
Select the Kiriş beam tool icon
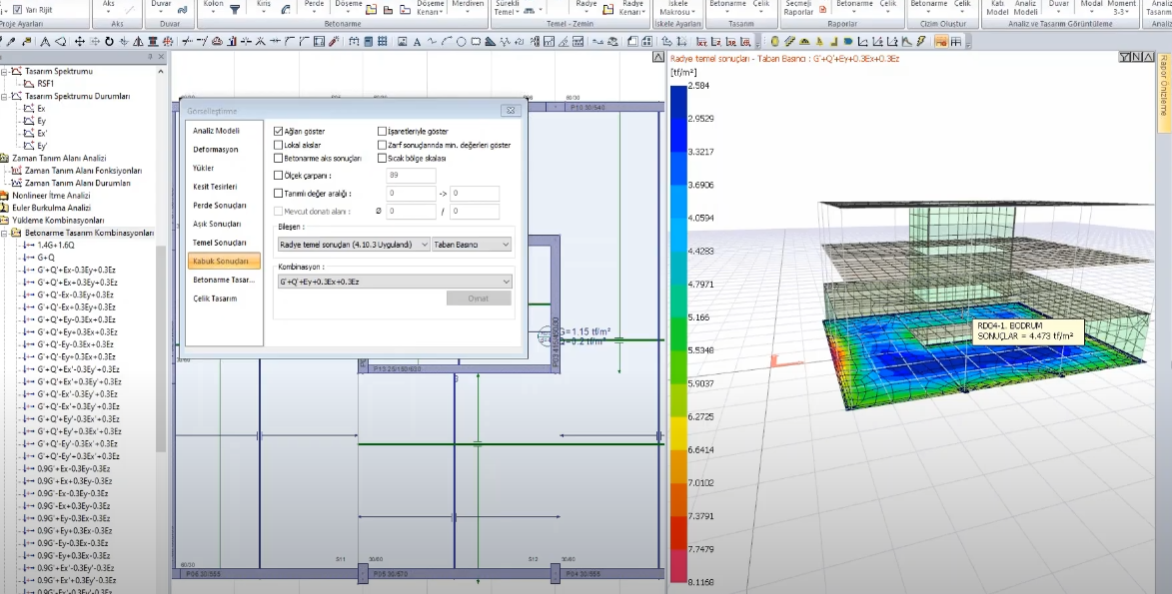click(x=286, y=9)
